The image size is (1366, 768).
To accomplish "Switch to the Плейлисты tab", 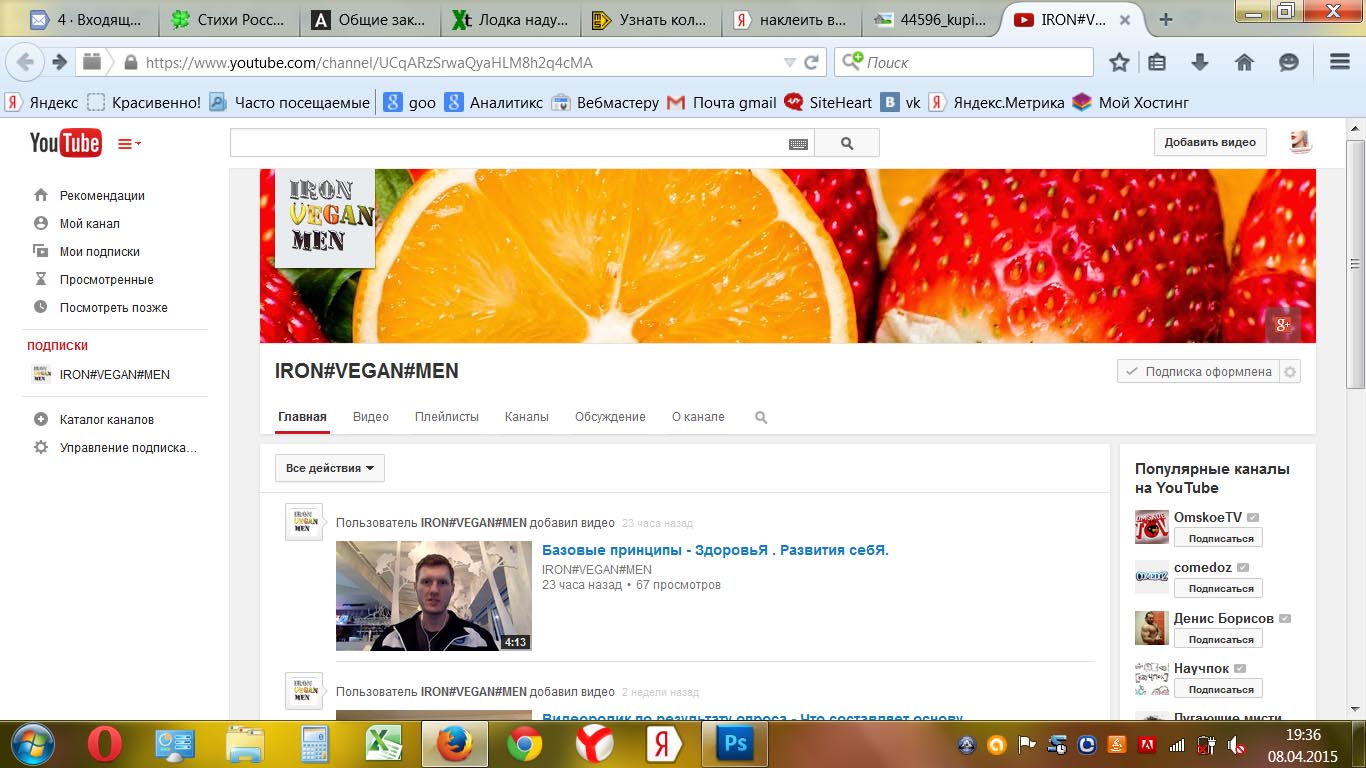I will coord(447,417).
